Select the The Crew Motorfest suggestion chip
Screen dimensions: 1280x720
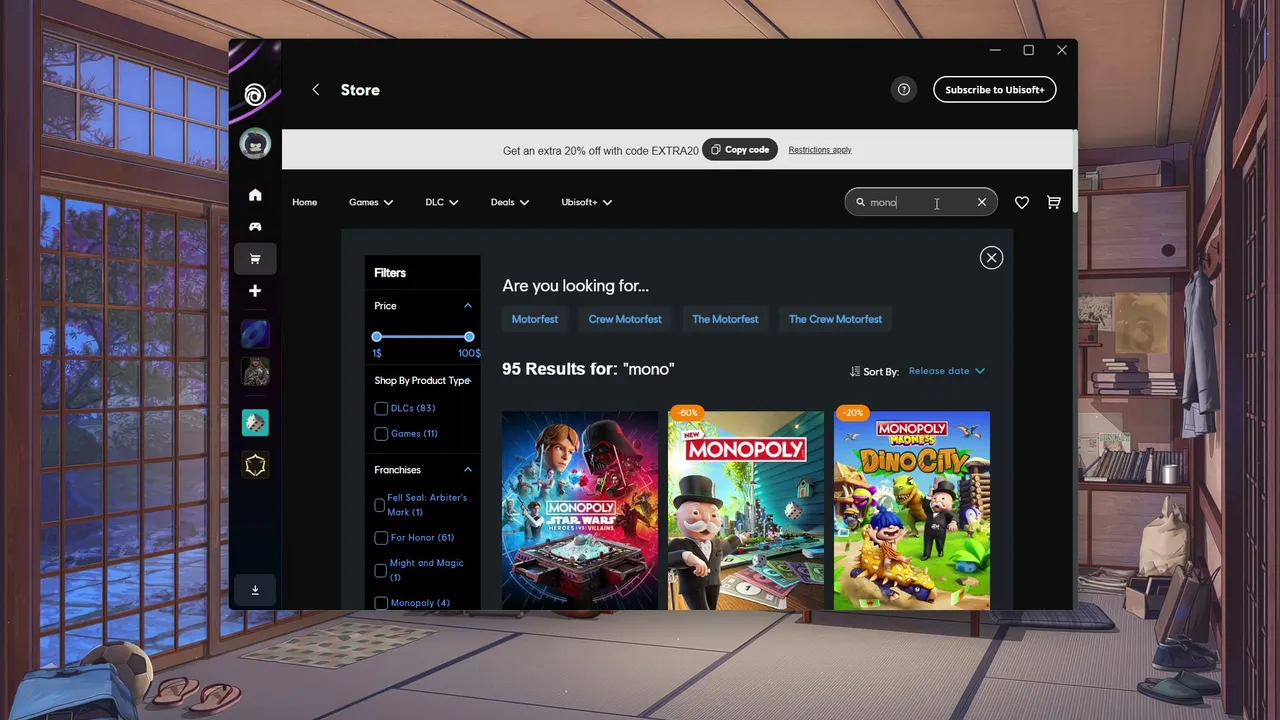point(835,319)
